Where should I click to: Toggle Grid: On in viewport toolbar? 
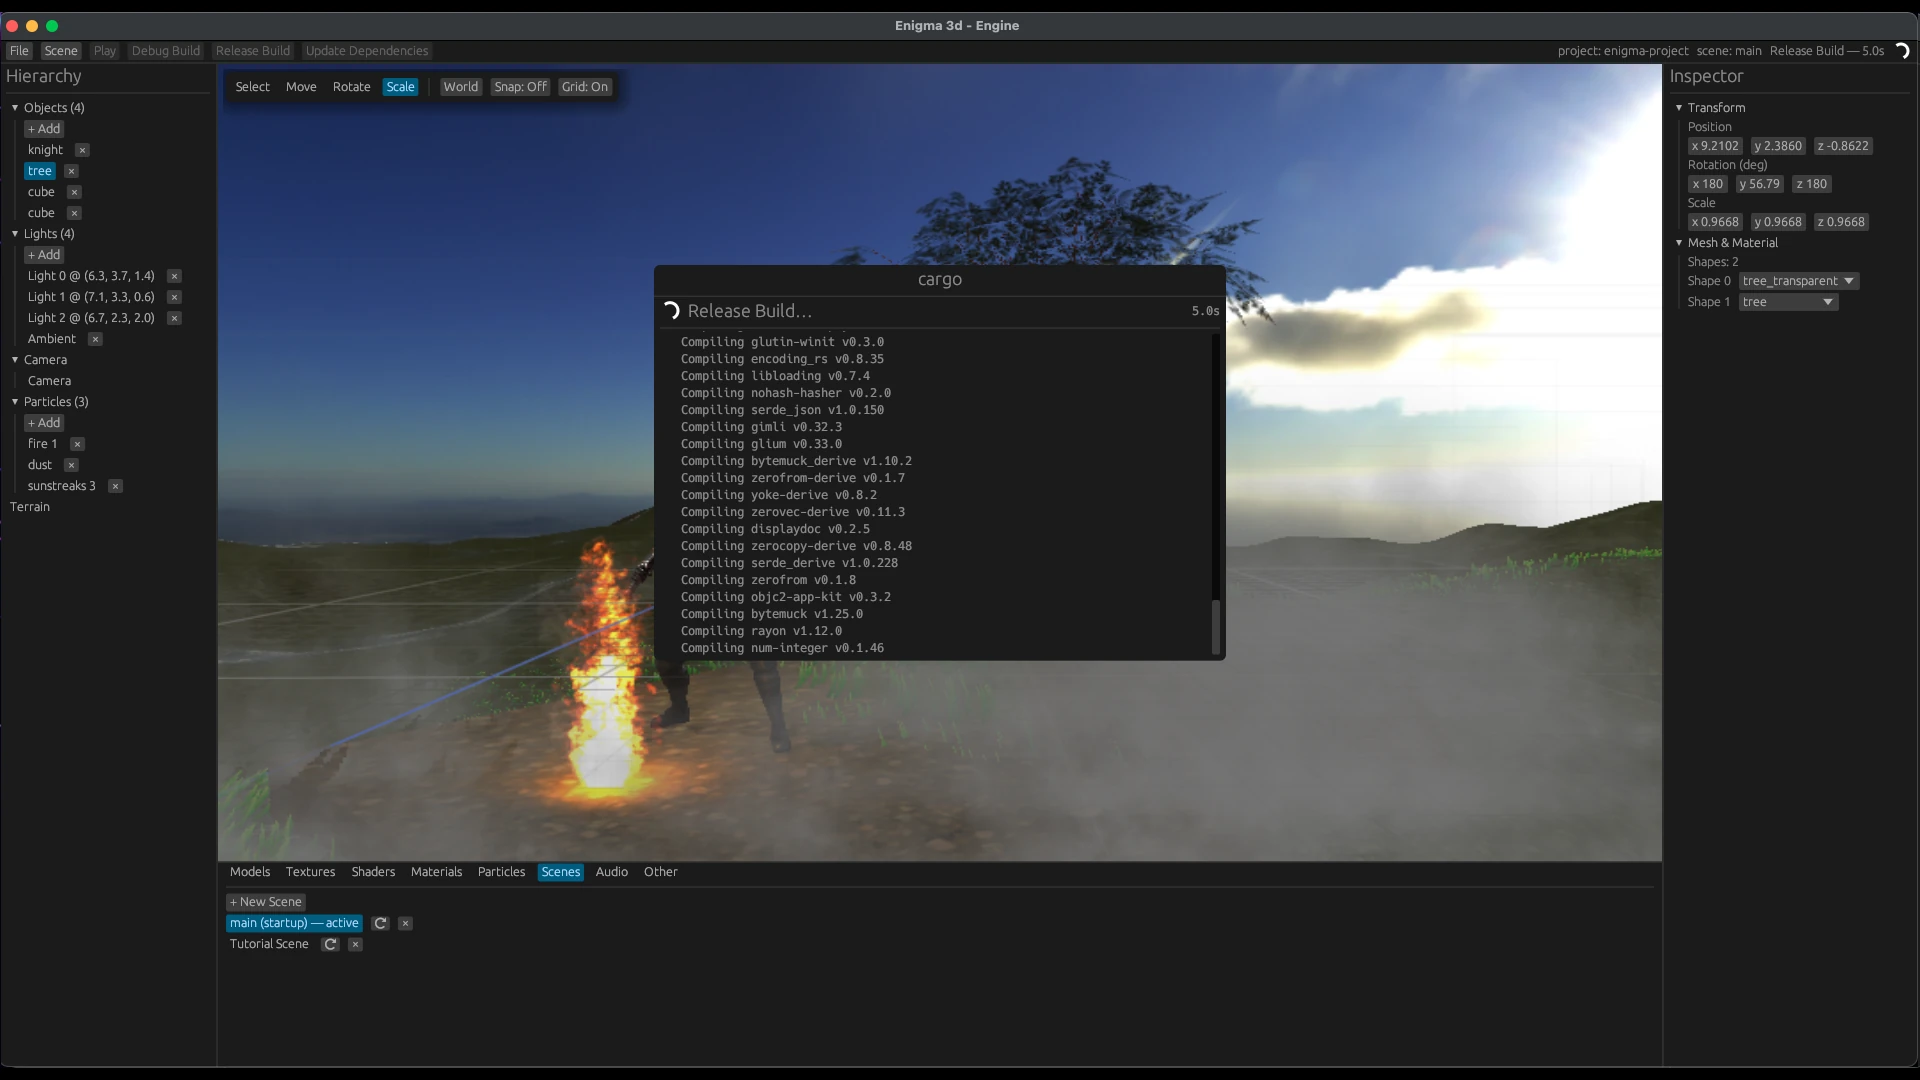pyautogui.click(x=584, y=87)
